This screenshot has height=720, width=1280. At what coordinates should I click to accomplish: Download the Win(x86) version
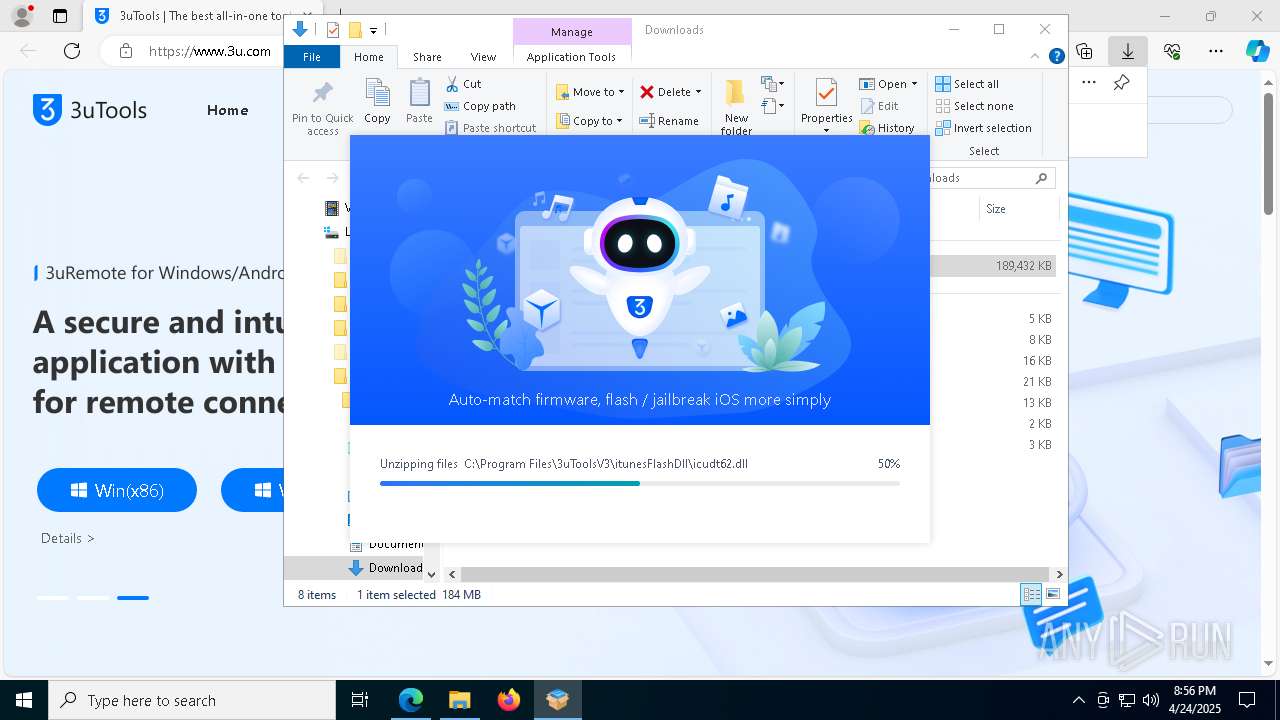[x=117, y=490]
